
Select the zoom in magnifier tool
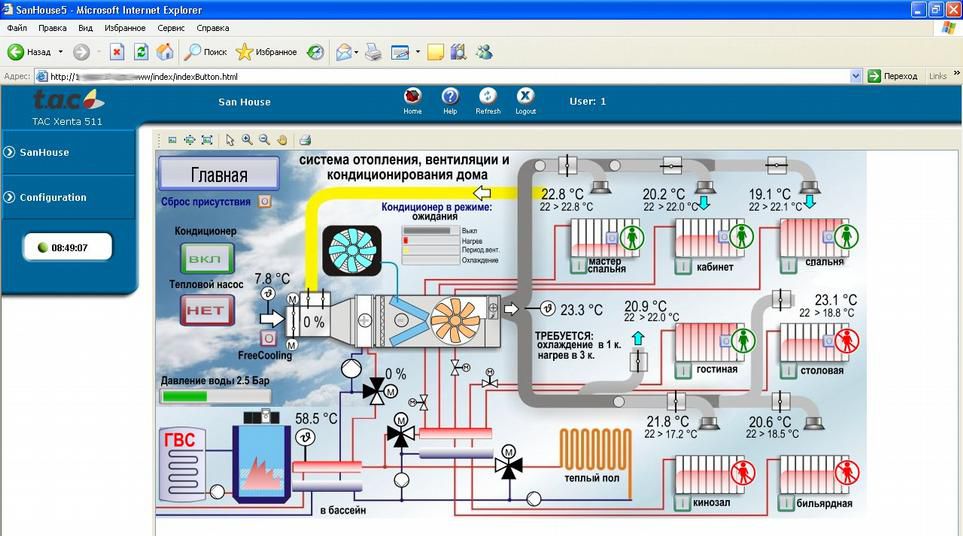[247, 140]
